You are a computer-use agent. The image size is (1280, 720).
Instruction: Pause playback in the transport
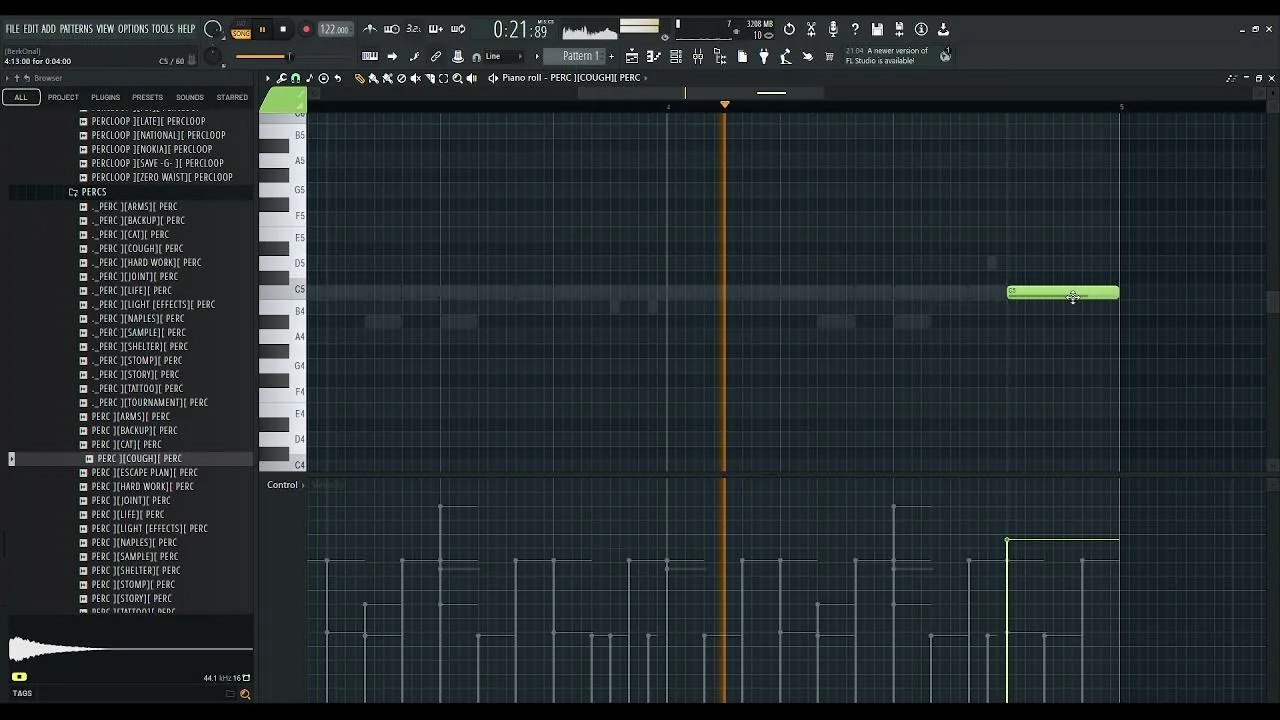click(262, 29)
